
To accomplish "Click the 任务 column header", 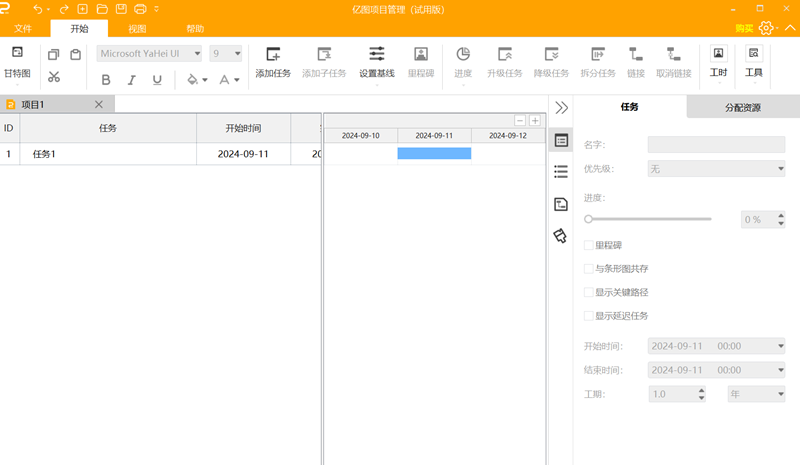I will point(108,128).
